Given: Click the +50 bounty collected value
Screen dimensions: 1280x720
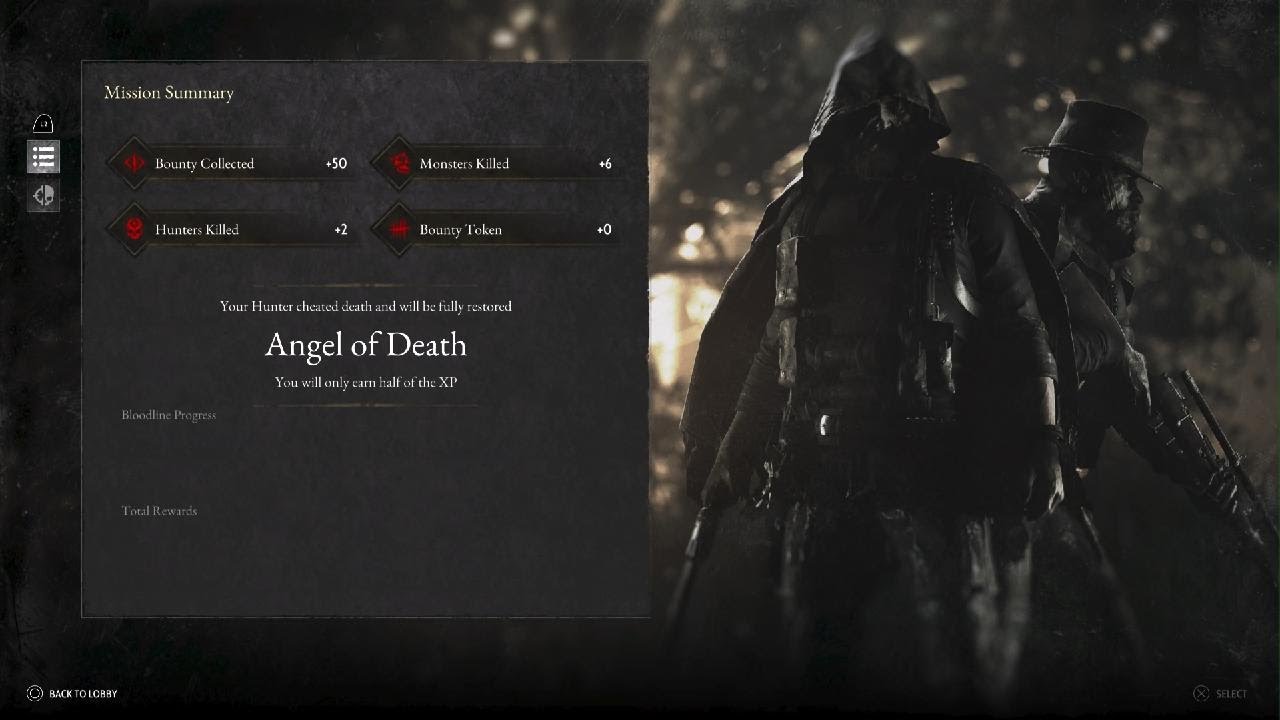Looking at the screenshot, I should [336, 163].
